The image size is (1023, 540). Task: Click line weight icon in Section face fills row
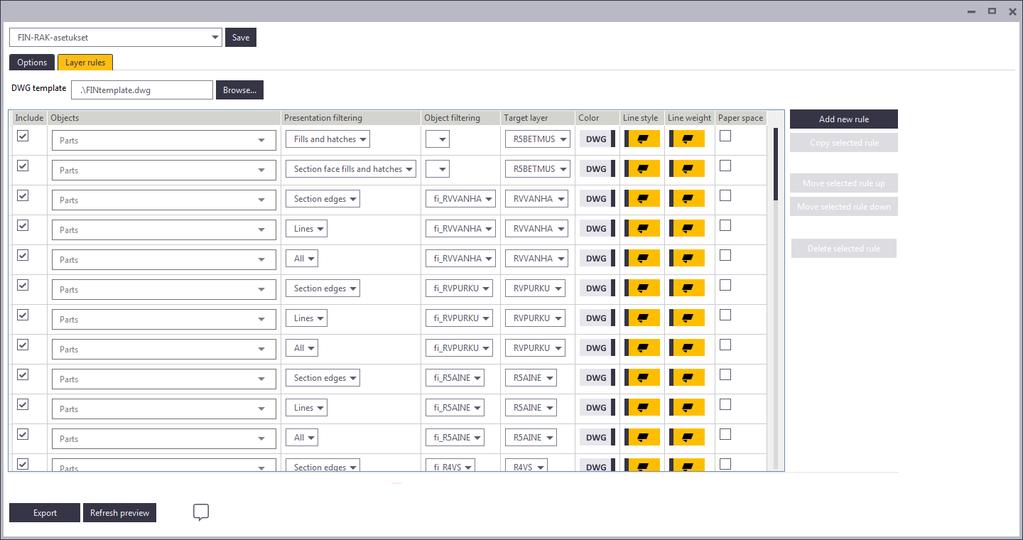[x=687, y=169]
